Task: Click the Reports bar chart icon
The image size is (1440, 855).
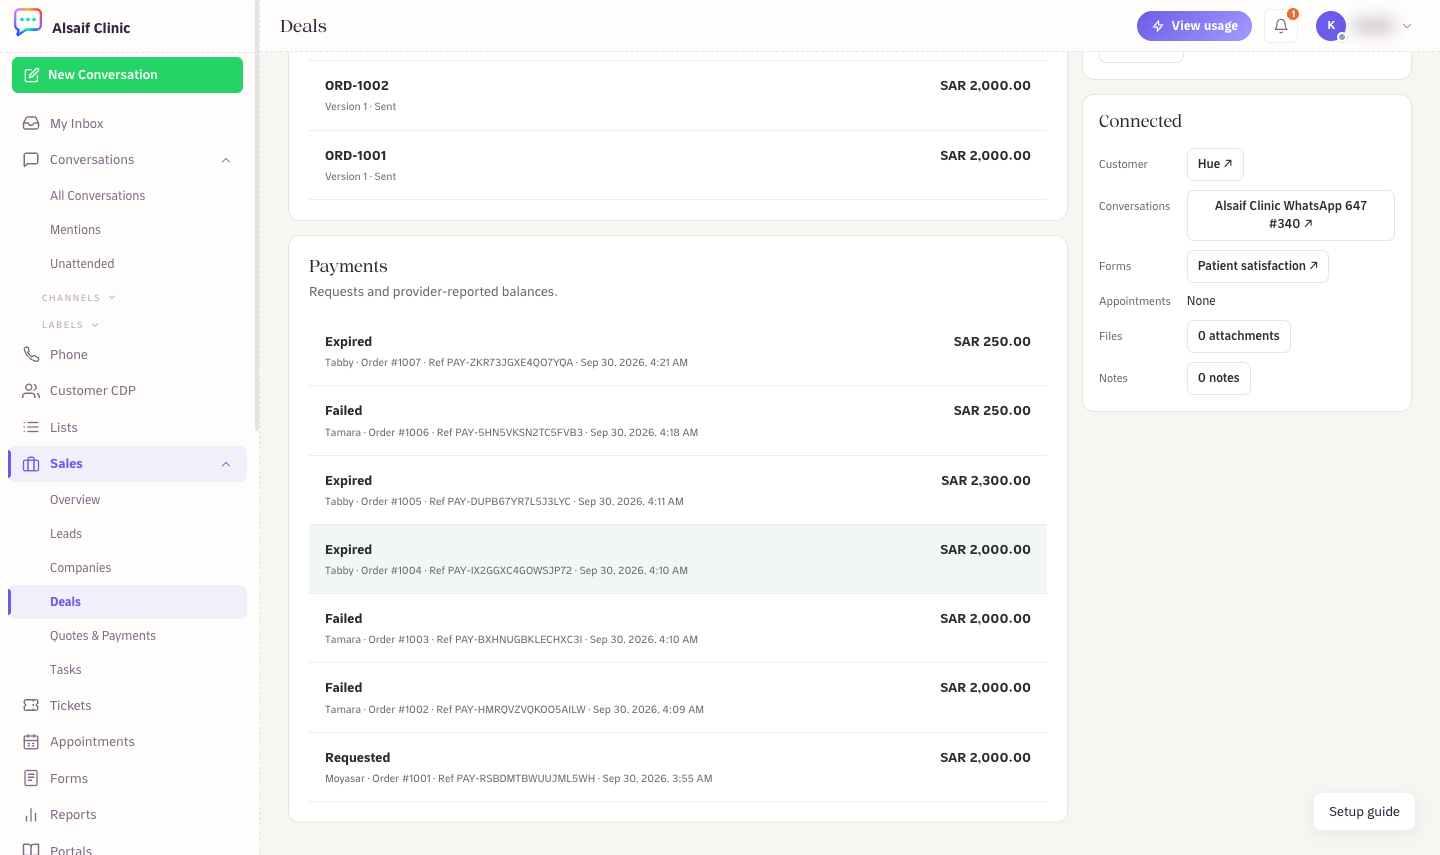Action: 31,815
